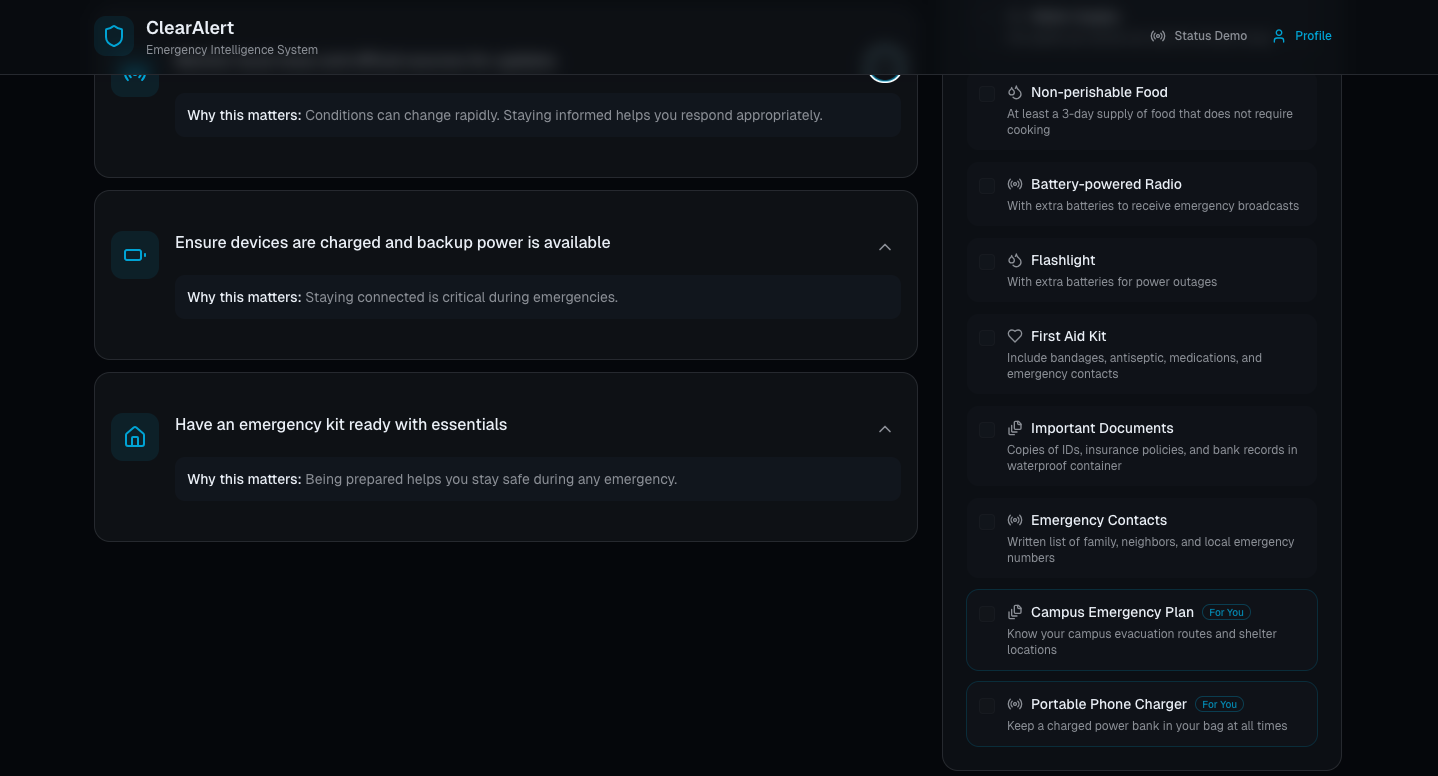Viewport: 1438px width, 776px height.
Task: Click the documents icon beside Campus Emergency Plan
Action: 1015,612
